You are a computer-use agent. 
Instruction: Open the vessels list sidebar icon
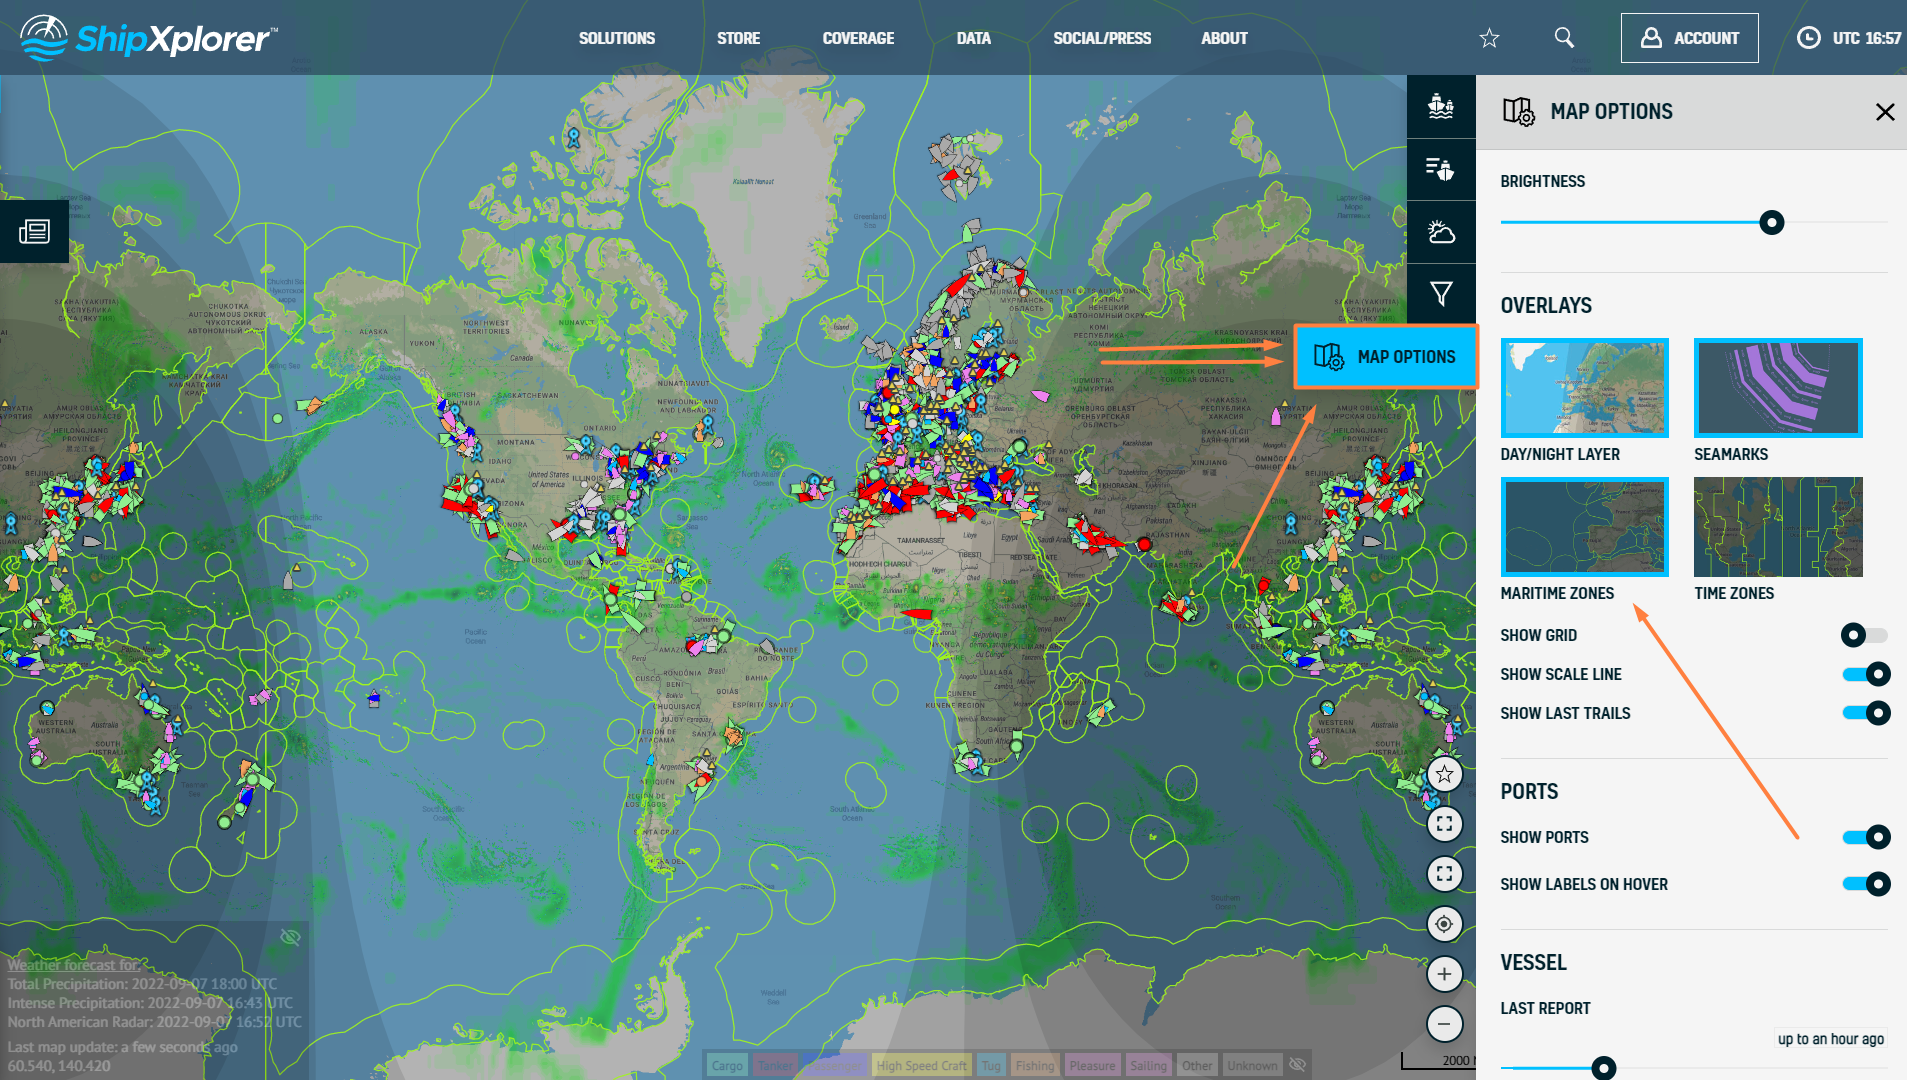(1440, 169)
